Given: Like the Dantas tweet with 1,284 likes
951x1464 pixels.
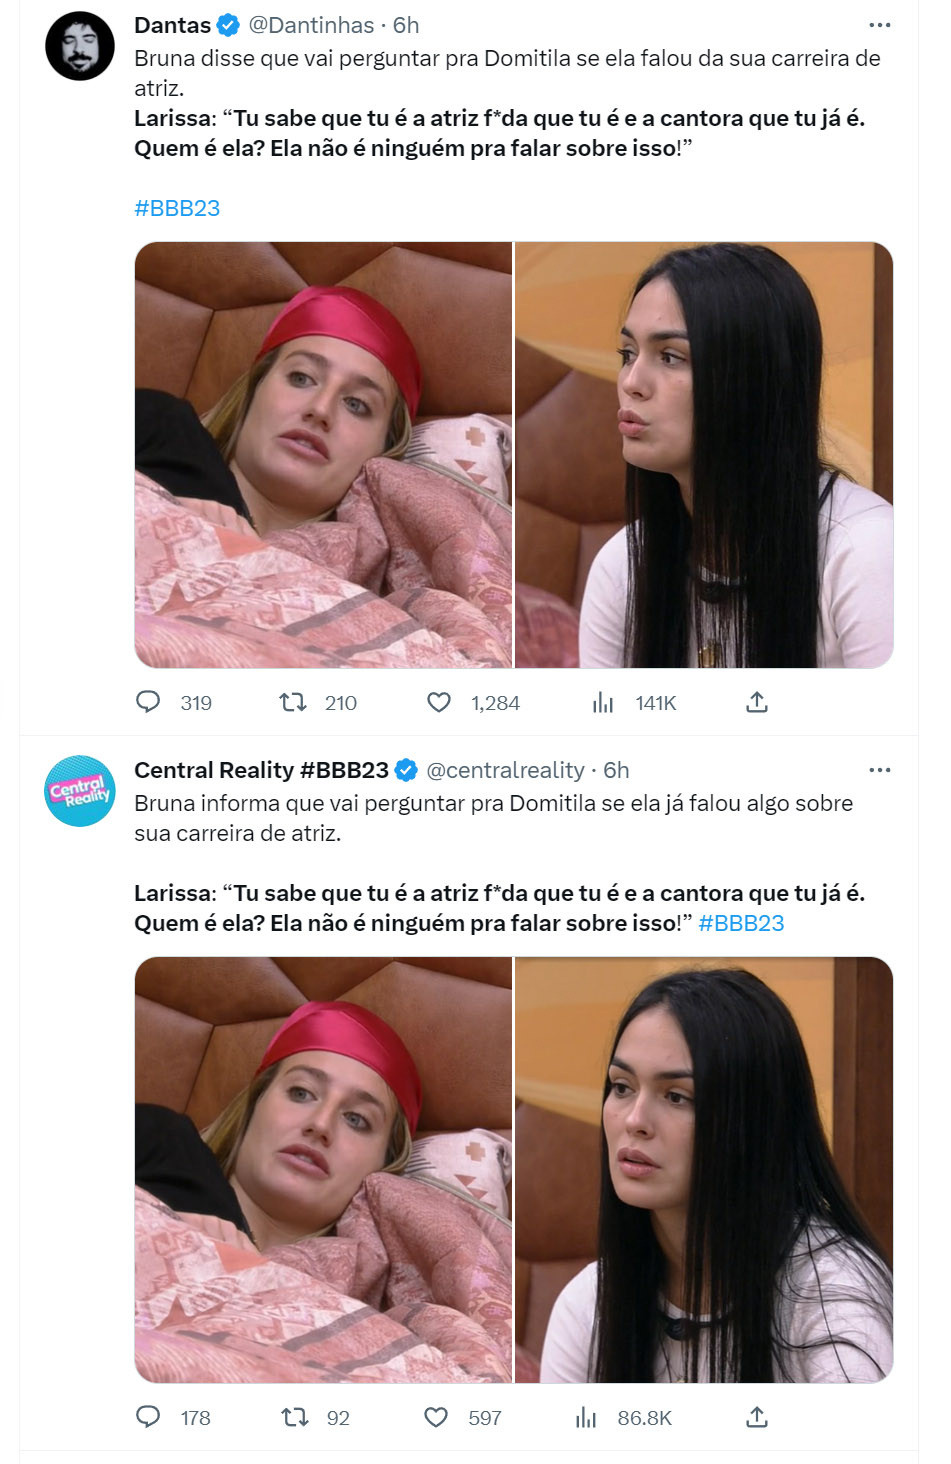Looking at the screenshot, I should pyautogui.click(x=439, y=702).
